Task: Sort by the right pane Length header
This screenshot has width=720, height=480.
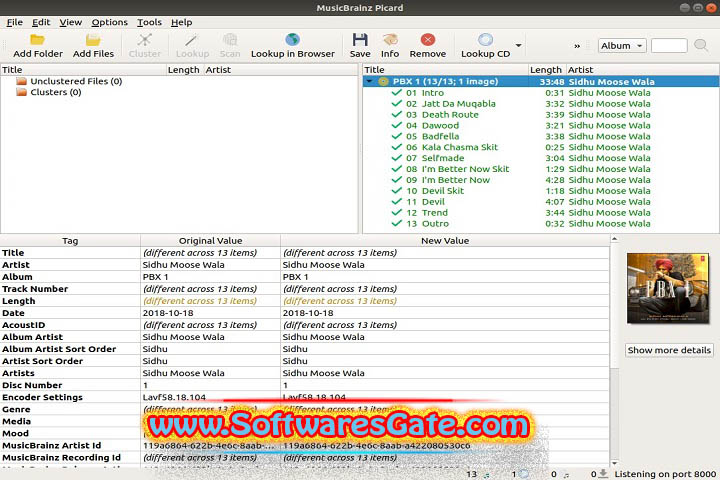Action: click(x=547, y=70)
